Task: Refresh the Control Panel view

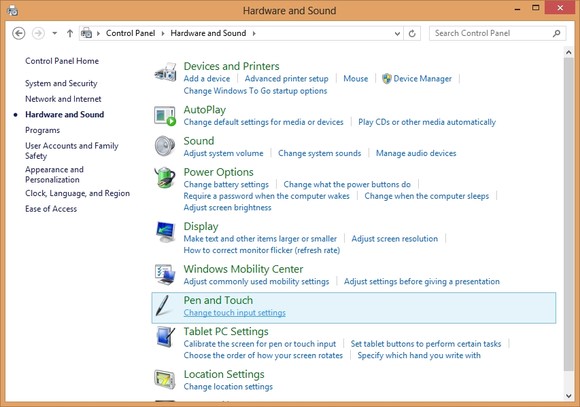Action: pos(412,33)
